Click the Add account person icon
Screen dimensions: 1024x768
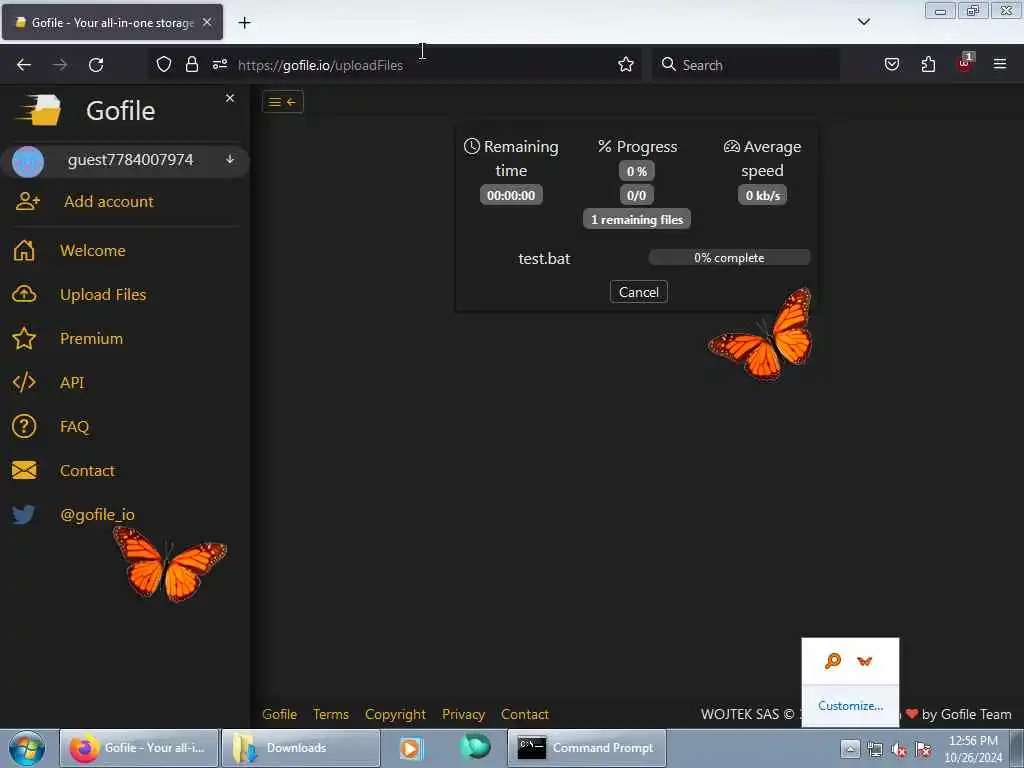tap(27, 201)
